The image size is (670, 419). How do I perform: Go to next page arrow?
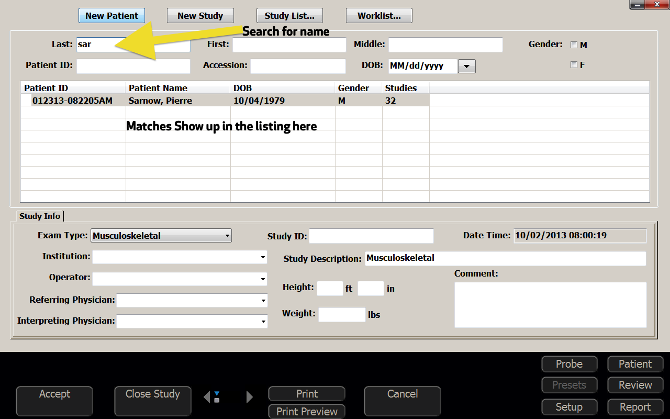tap(250, 397)
